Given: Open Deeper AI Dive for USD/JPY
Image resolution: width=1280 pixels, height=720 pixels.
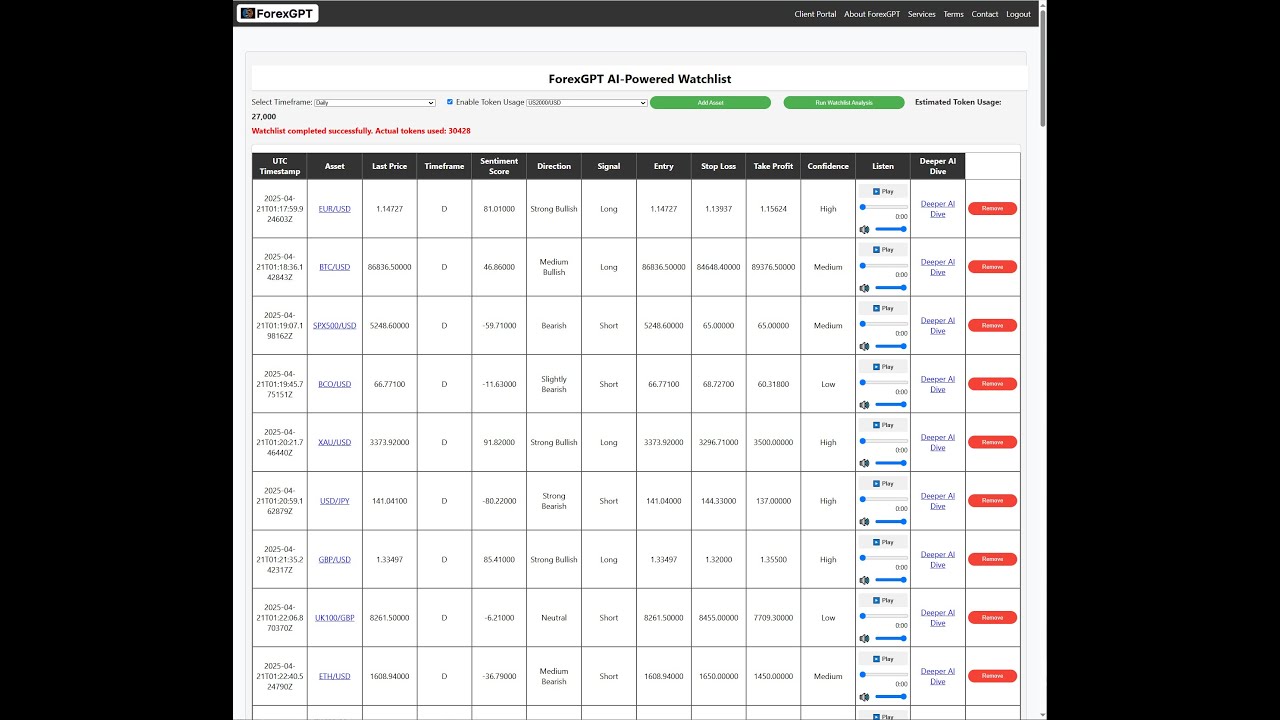Looking at the screenshot, I should point(938,501).
